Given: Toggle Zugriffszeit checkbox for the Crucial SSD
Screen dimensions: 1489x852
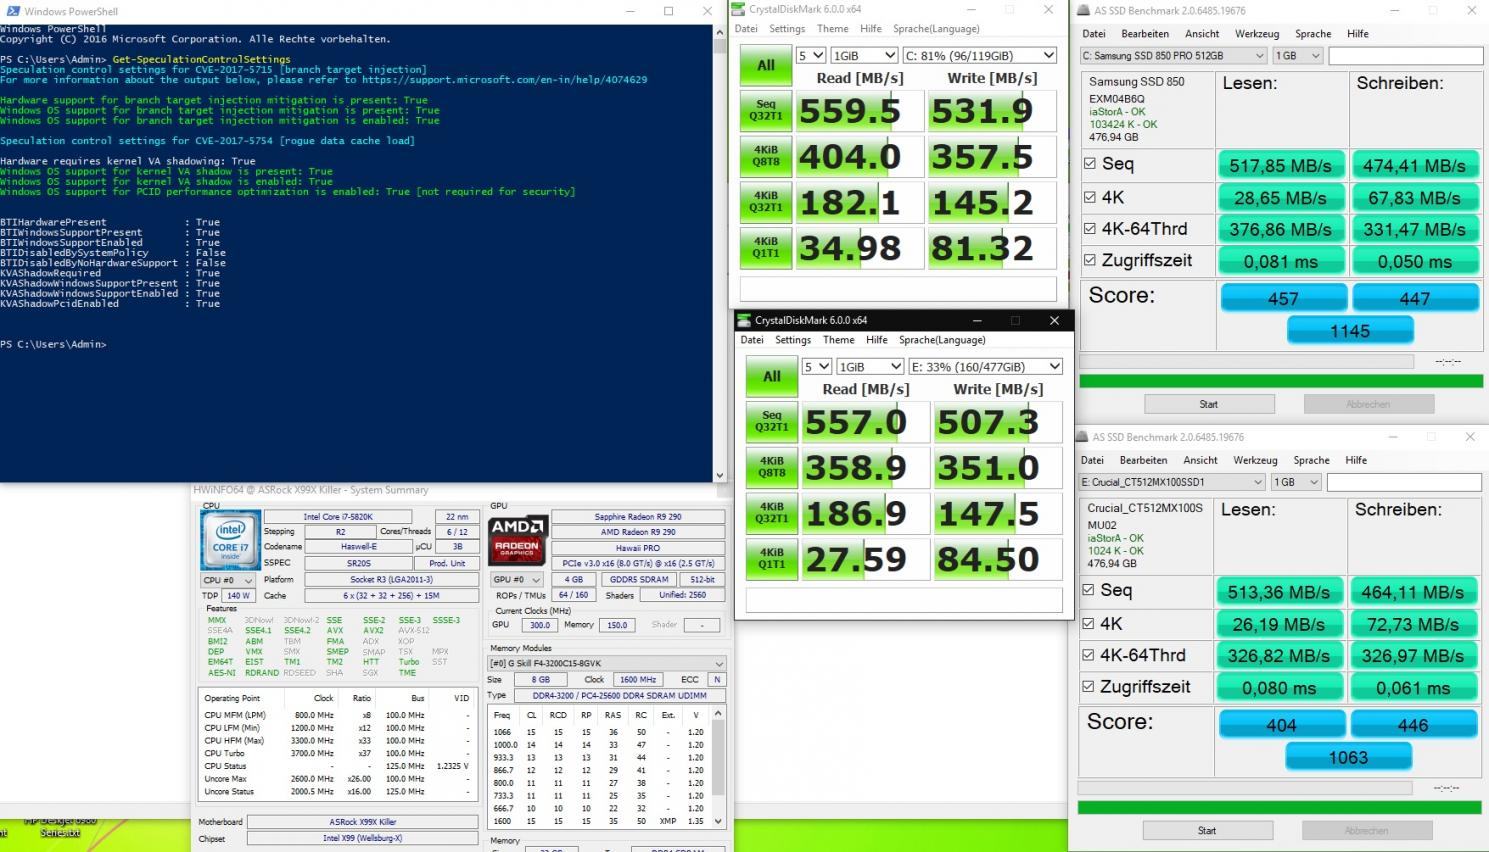Looking at the screenshot, I should tap(1088, 687).
